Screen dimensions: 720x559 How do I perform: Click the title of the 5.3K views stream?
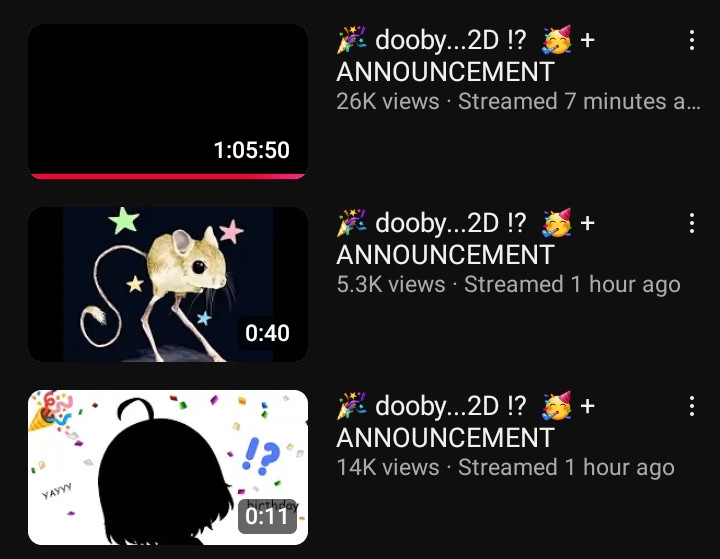(466, 239)
